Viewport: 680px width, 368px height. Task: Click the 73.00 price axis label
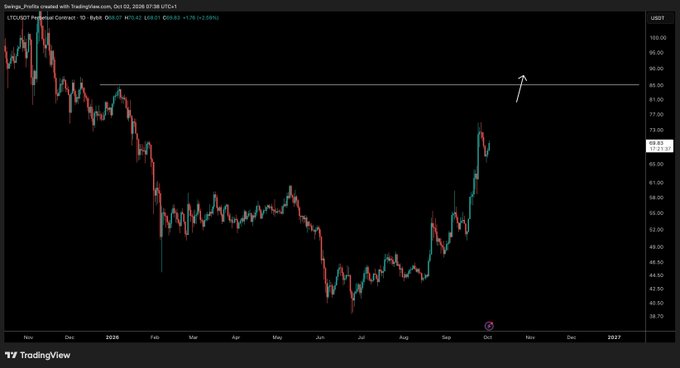click(657, 130)
